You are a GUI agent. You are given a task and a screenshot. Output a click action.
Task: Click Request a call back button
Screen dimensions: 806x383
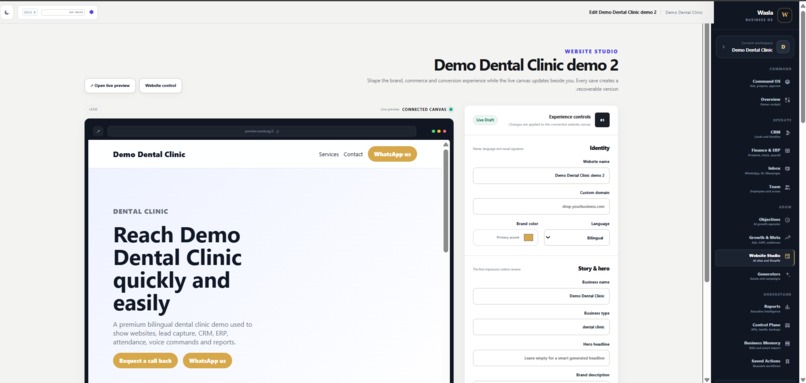pyautogui.click(x=145, y=361)
